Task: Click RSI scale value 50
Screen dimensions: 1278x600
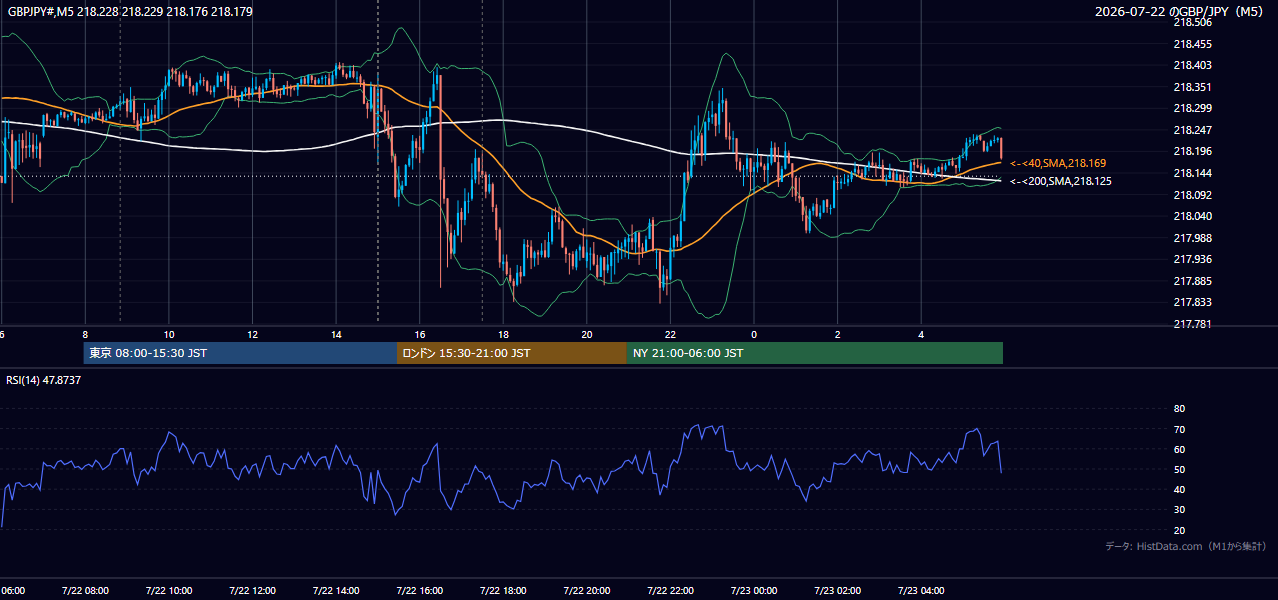Action: click(x=1179, y=469)
